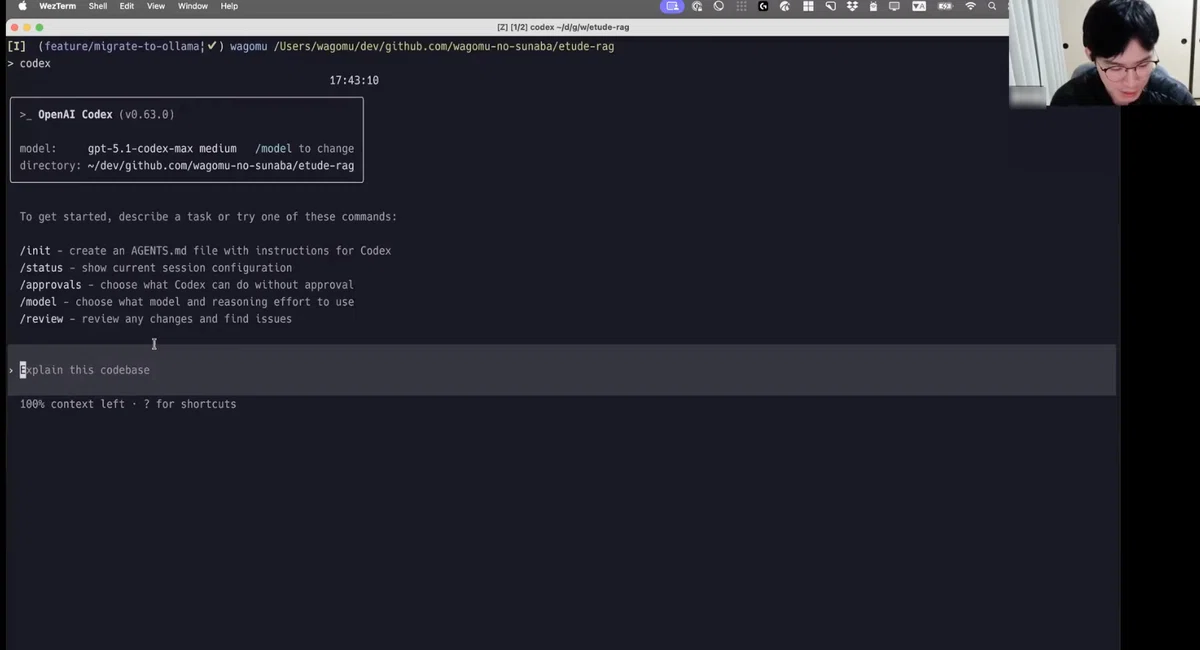Open the Help menu
Viewport: 1200px width, 650px height.
[x=229, y=6]
